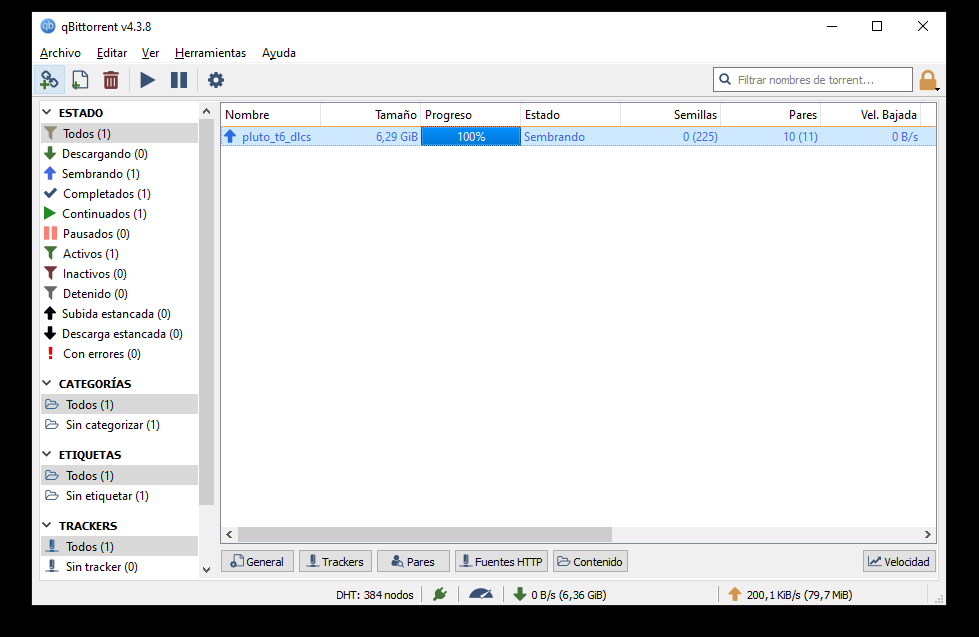Filter by Completados (1)
This screenshot has height=637, width=979.
[x=119, y=194]
